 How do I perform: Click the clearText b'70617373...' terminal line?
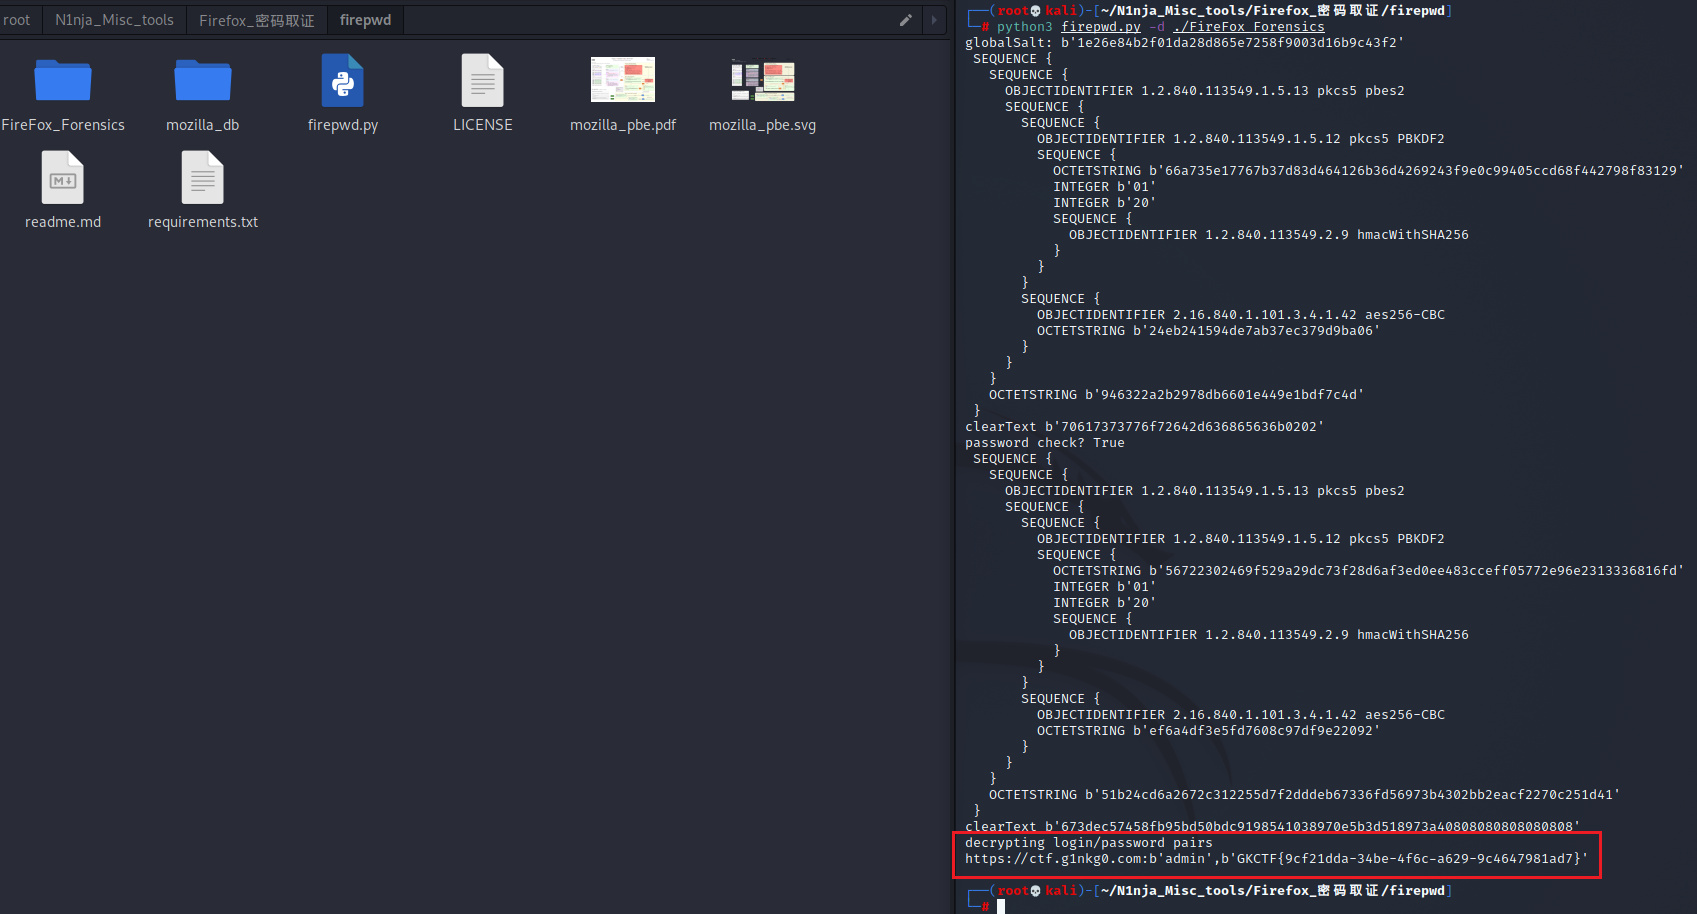click(1144, 427)
